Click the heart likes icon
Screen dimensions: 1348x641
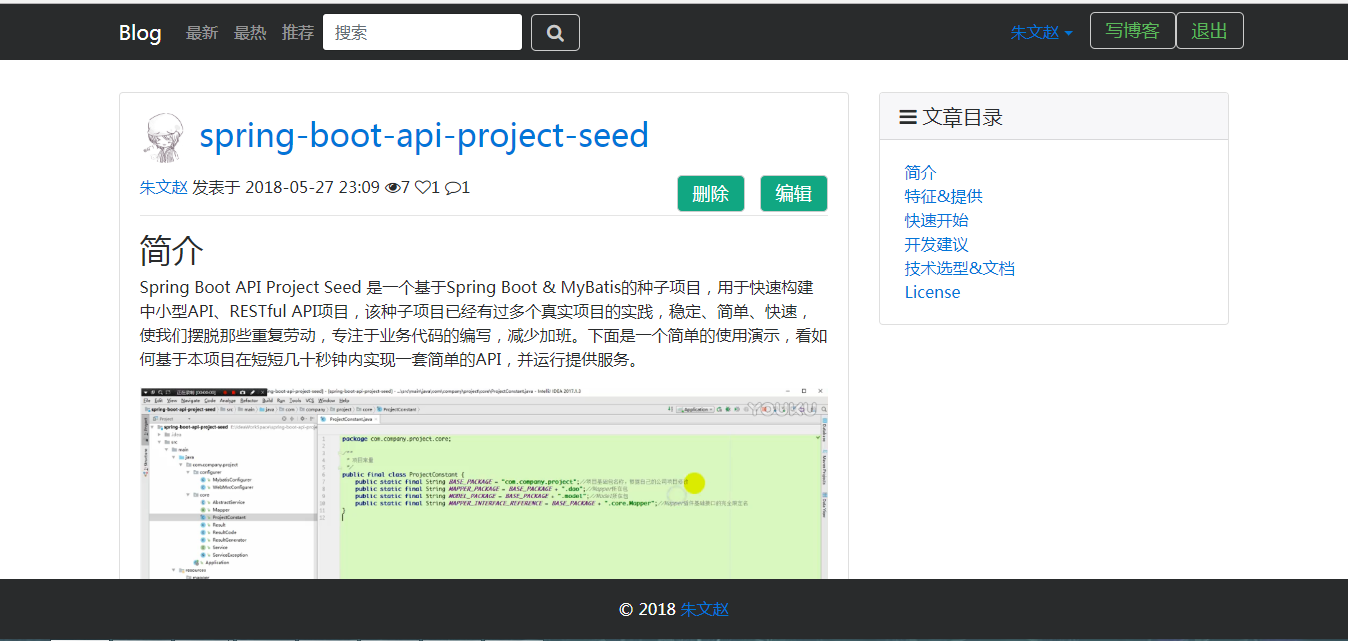coord(423,187)
